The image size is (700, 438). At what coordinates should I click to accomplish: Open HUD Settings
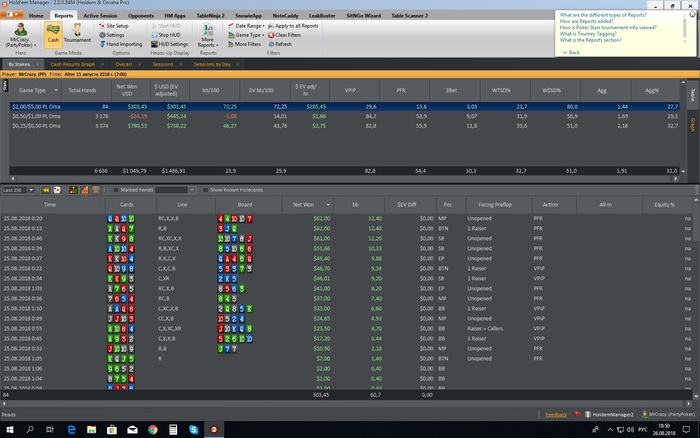click(169, 44)
